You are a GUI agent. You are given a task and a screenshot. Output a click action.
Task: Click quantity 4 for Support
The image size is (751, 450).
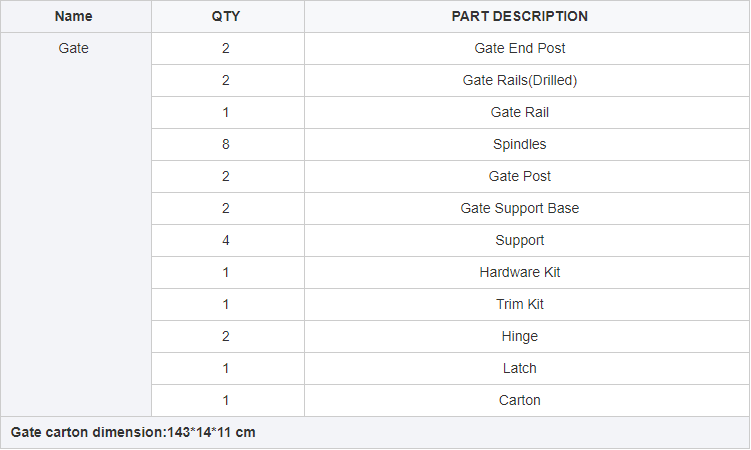226,241
